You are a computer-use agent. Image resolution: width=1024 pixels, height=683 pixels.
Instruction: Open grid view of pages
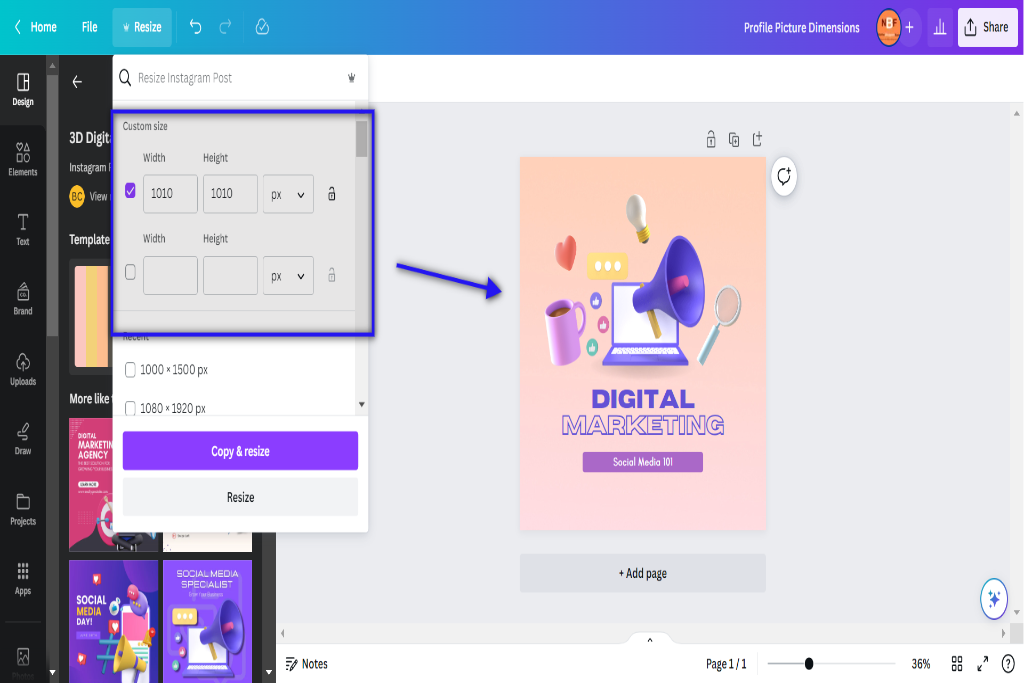[957, 664]
